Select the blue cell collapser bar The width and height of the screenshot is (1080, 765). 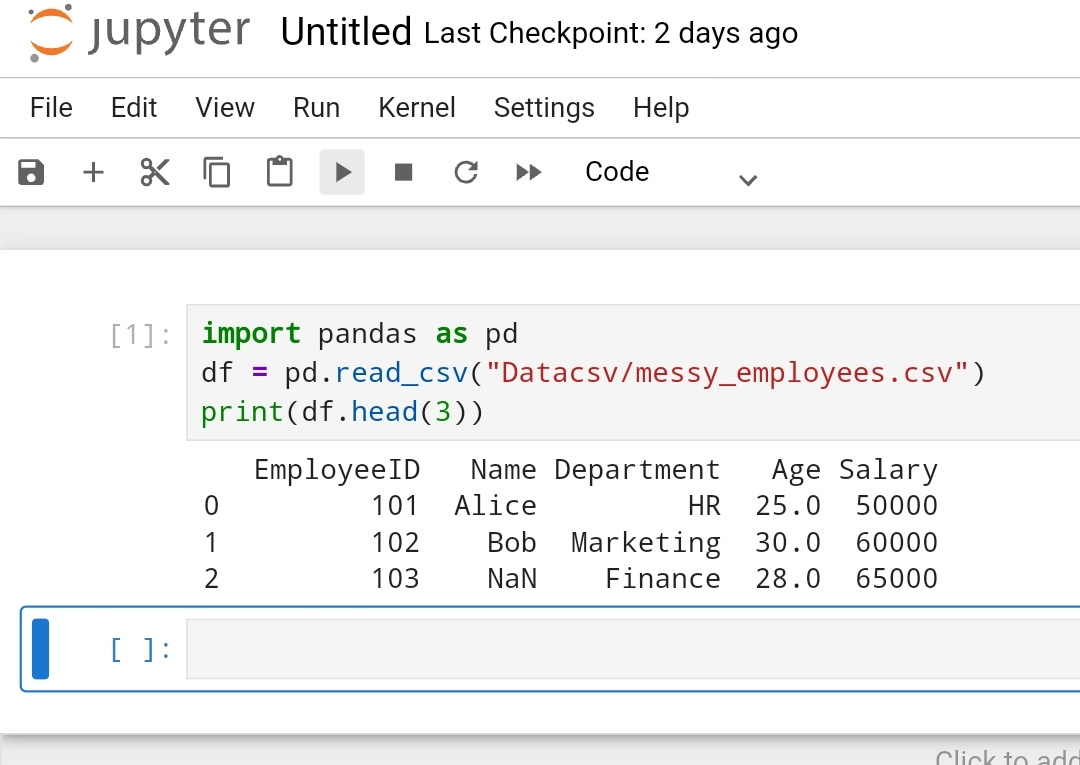tap(41, 649)
